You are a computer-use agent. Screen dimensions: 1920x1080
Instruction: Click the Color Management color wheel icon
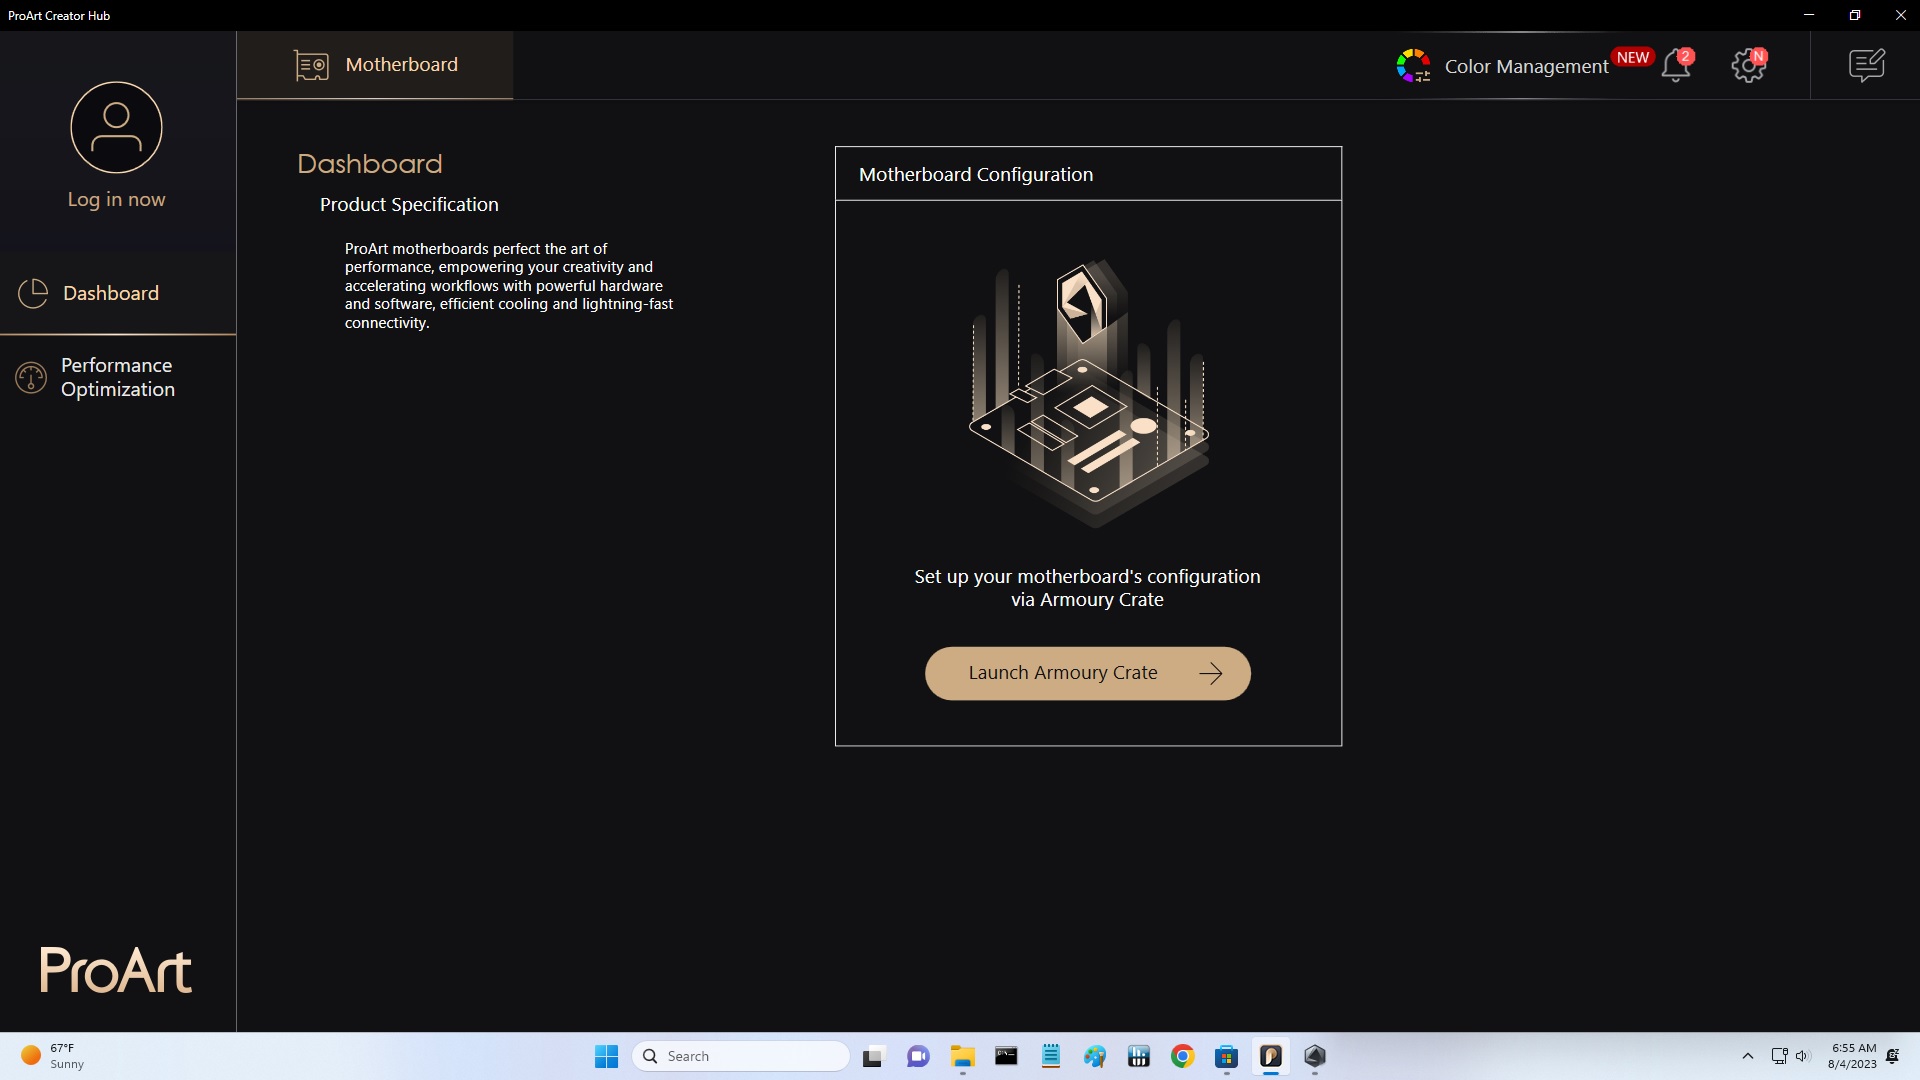[1413, 66]
